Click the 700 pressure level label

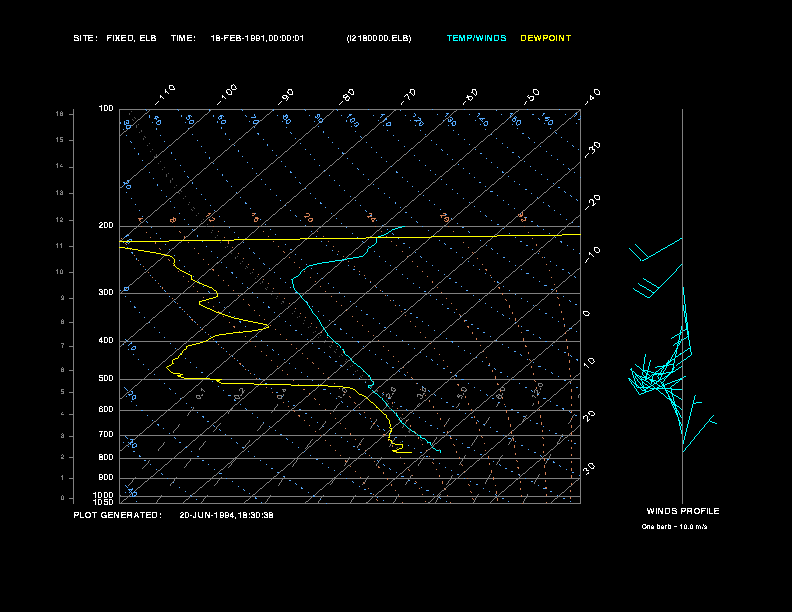[x=106, y=434]
